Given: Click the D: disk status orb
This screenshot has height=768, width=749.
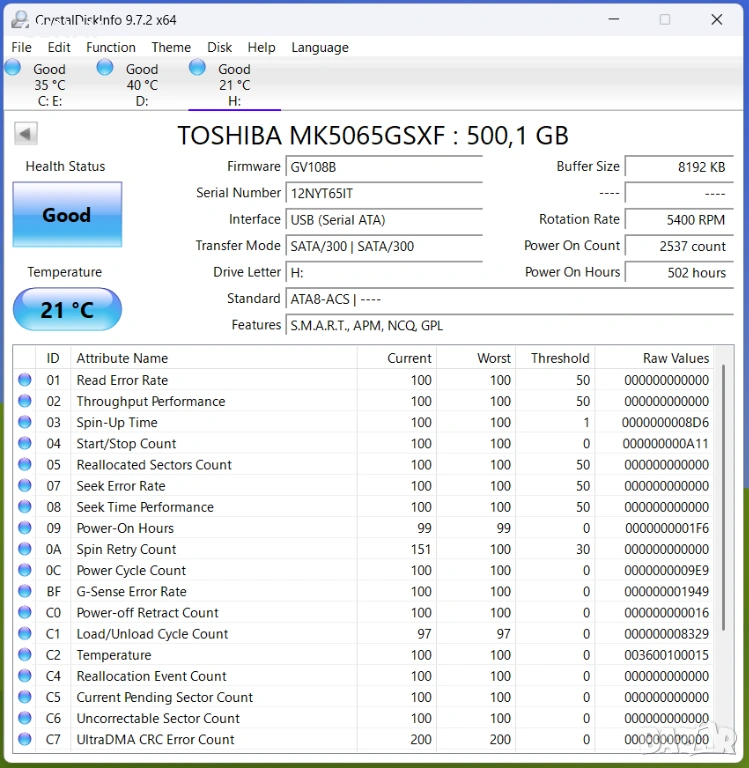Looking at the screenshot, I should [105, 67].
